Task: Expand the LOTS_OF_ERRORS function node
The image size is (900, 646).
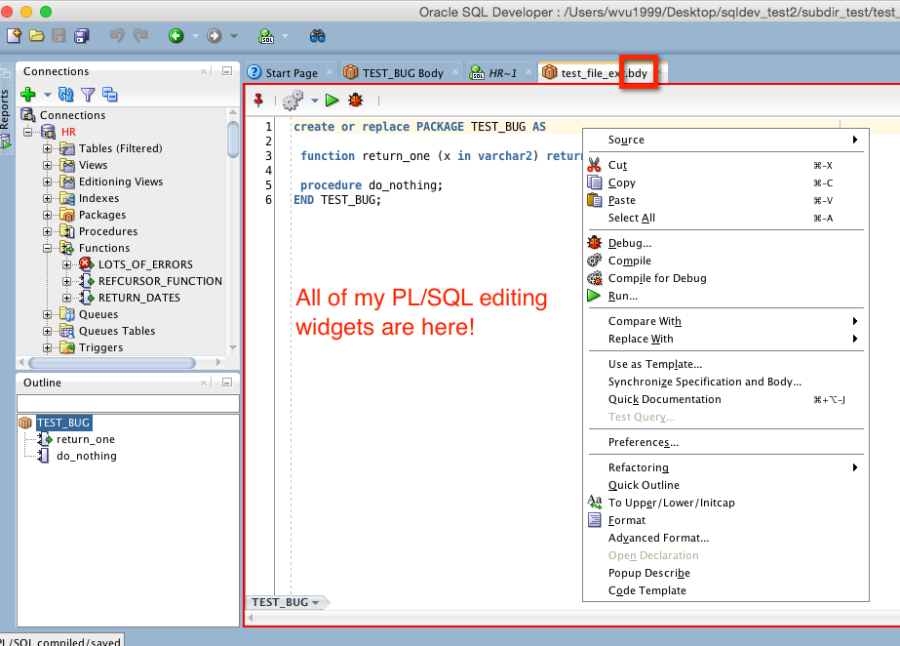Action: point(67,265)
